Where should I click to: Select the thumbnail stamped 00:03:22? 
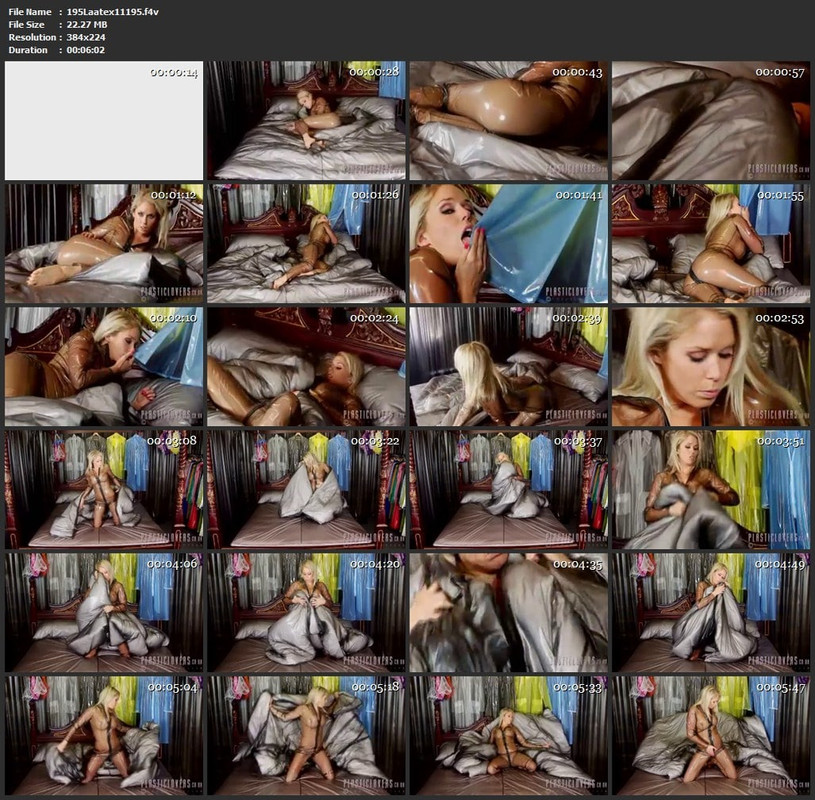pos(307,489)
